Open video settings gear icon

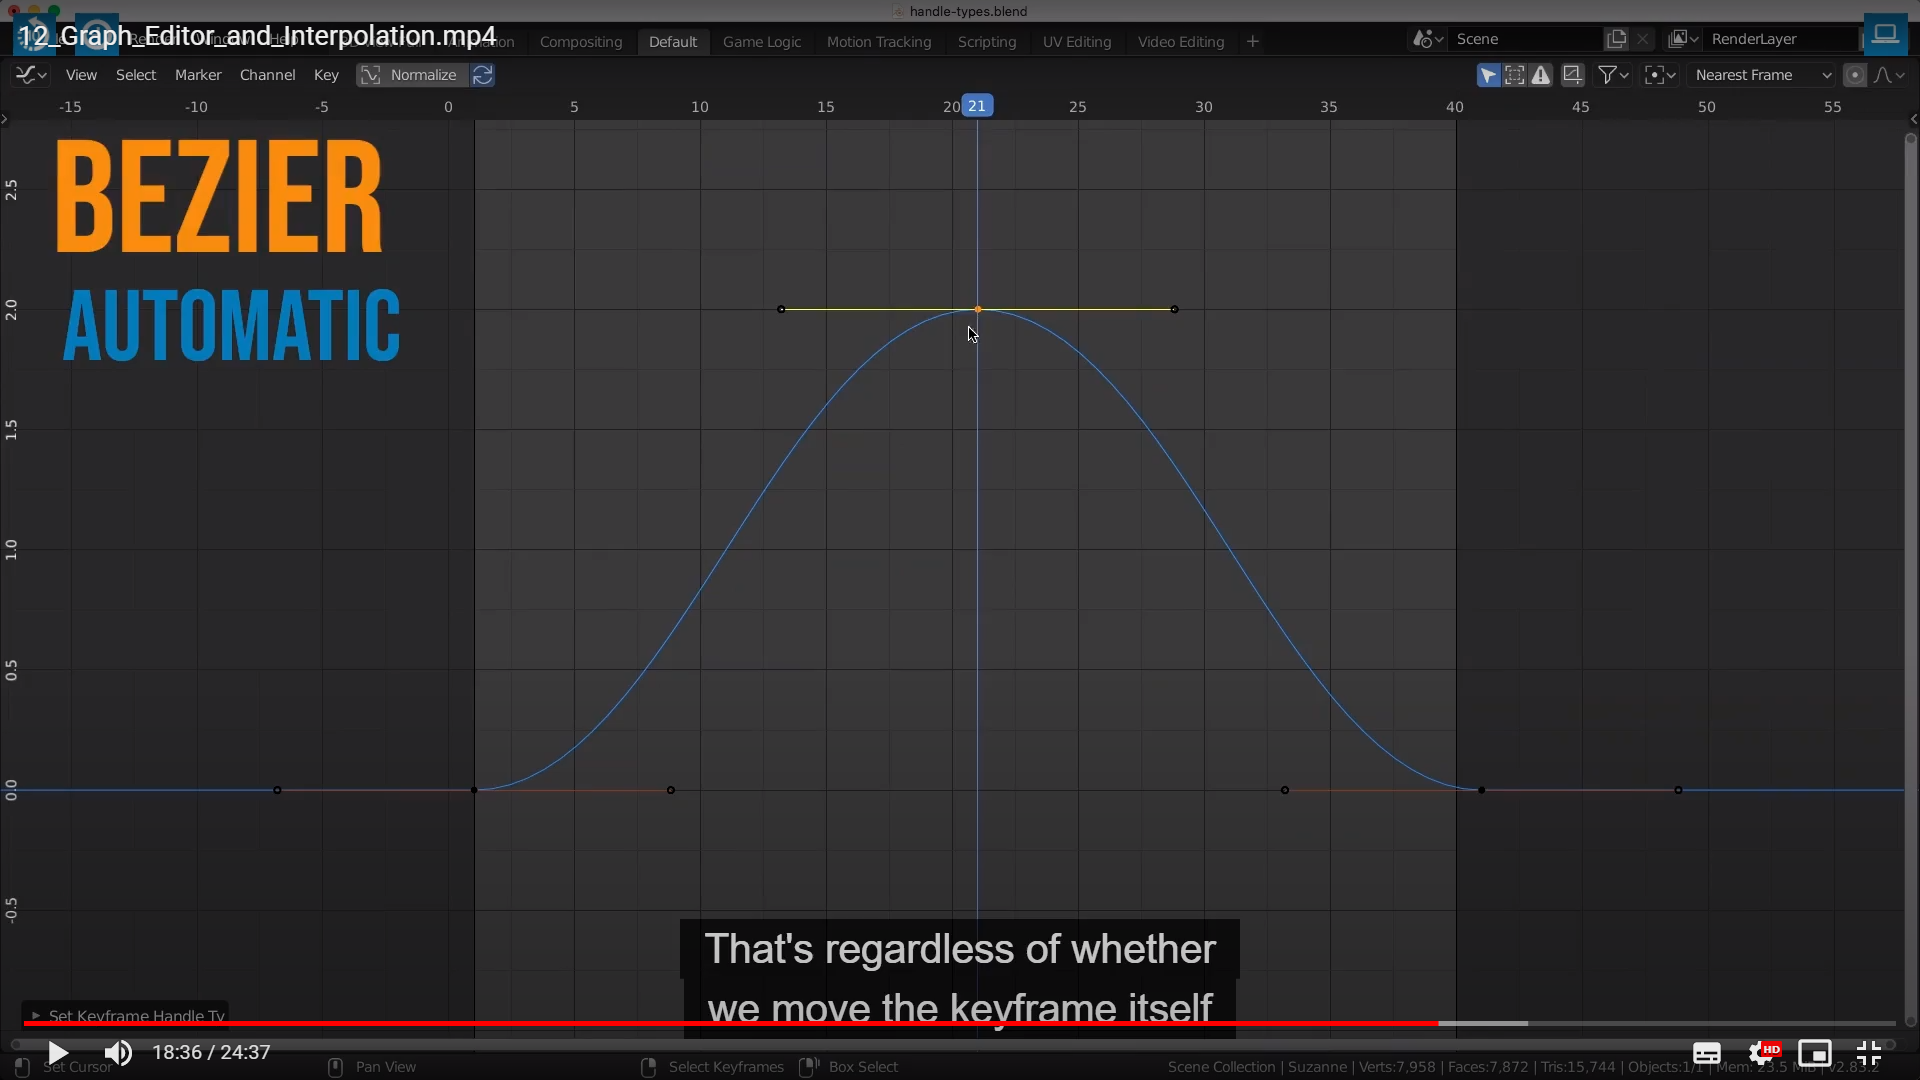(x=1762, y=1053)
